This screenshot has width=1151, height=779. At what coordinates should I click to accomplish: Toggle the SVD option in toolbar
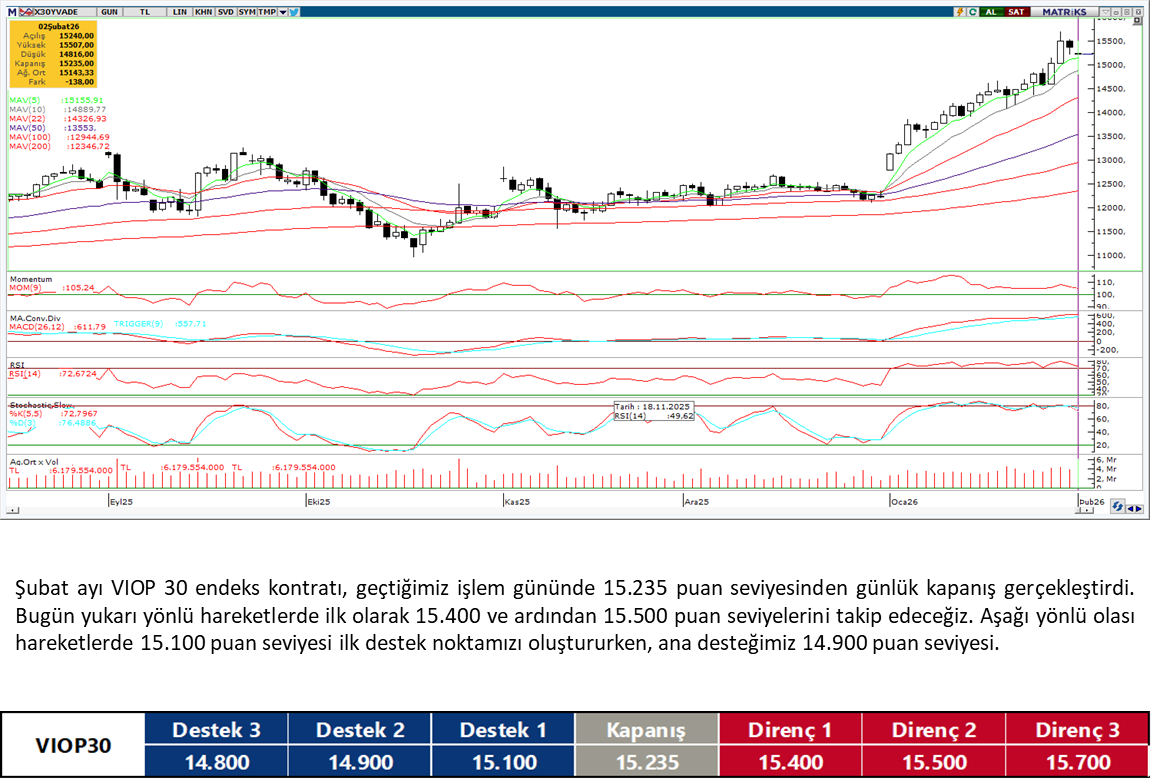(x=225, y=12)
